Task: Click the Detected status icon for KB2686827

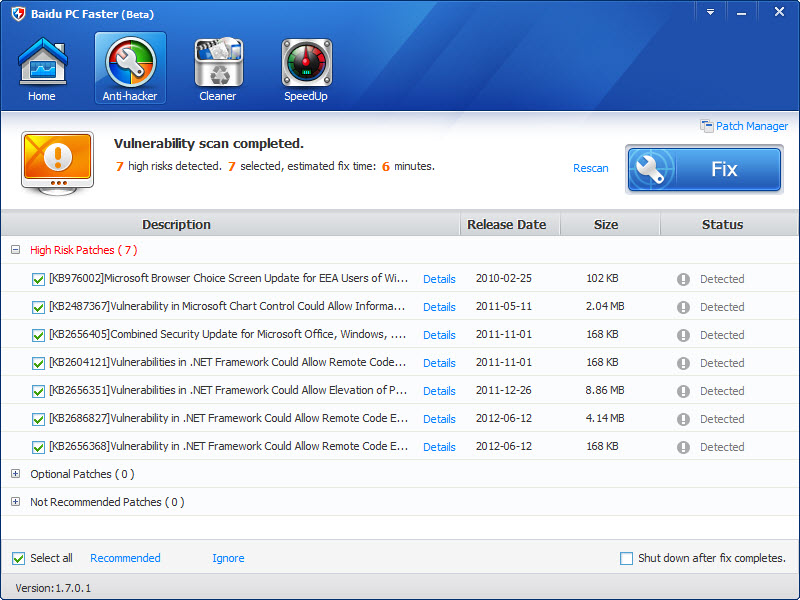Action: pyautogui.click(x=683, y=419)
